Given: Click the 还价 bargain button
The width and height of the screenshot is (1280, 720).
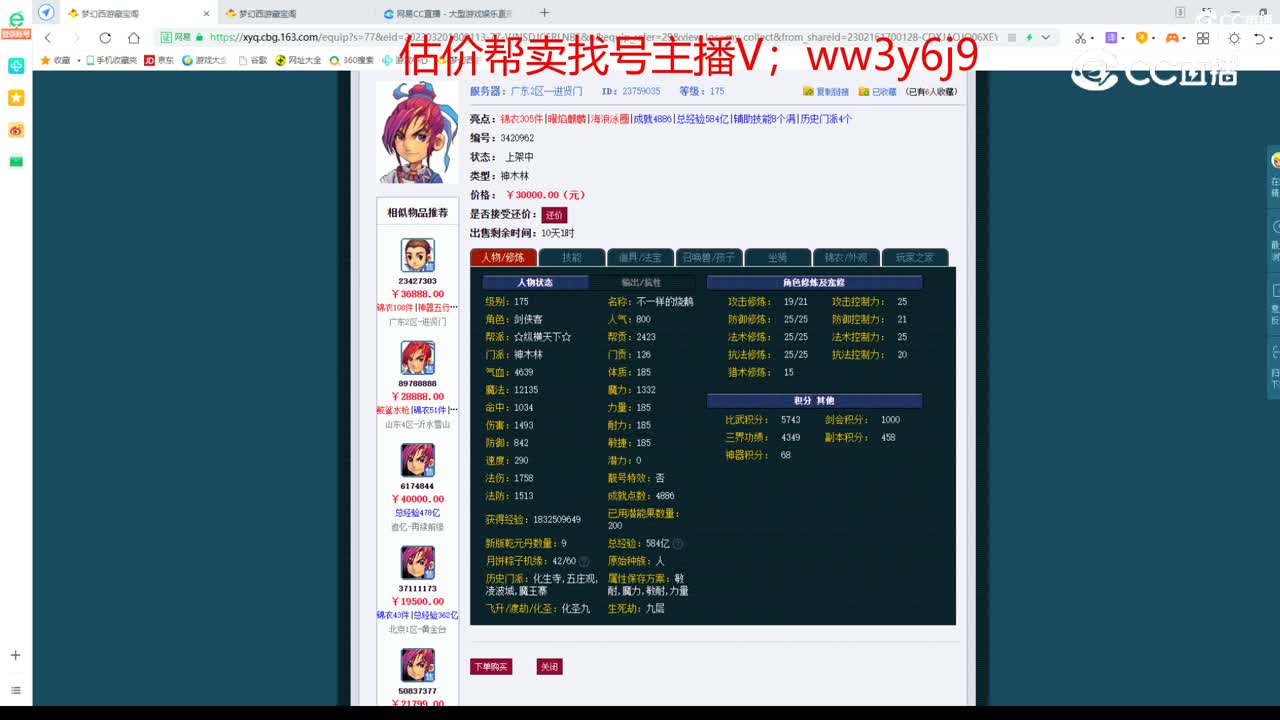Looking at the screenshot, I should [554, 215].
